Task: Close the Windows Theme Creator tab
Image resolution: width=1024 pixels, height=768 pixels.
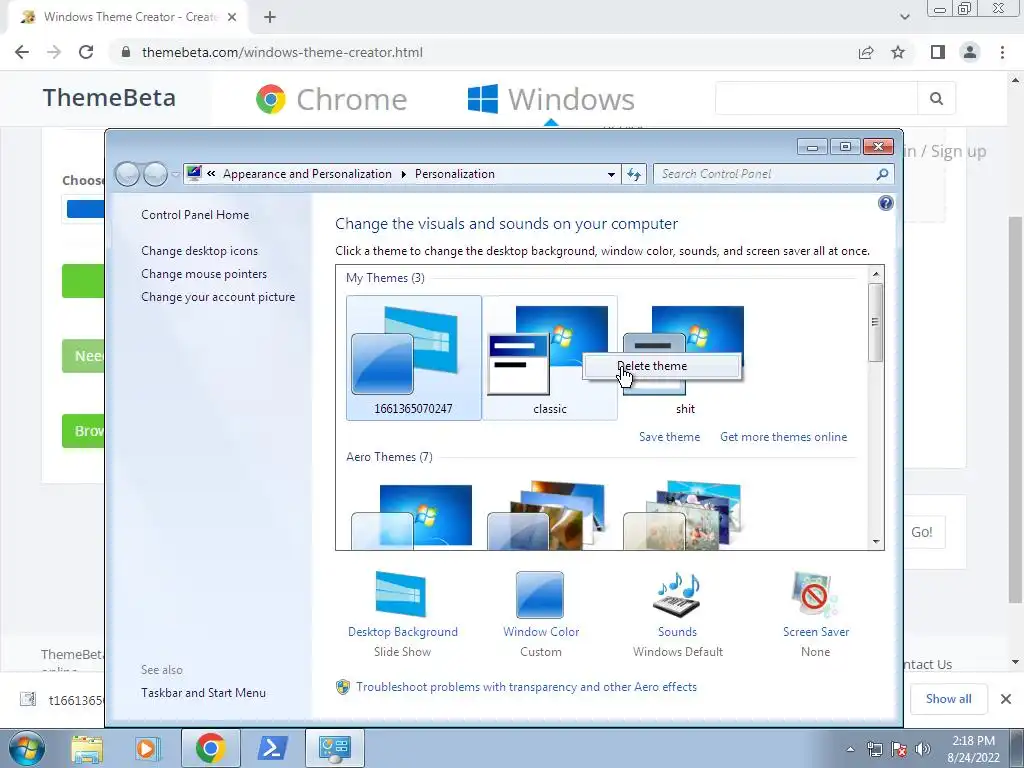Action: coord(232,18)
